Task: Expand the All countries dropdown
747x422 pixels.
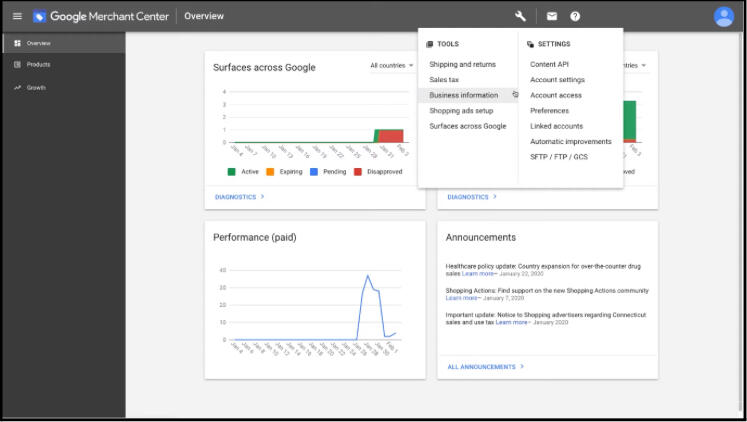Action: click(x=392, y=66)
